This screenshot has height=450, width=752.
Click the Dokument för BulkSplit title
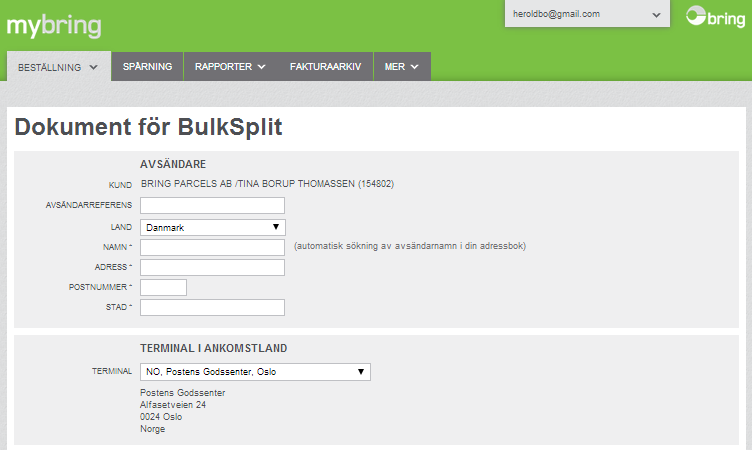149,127
